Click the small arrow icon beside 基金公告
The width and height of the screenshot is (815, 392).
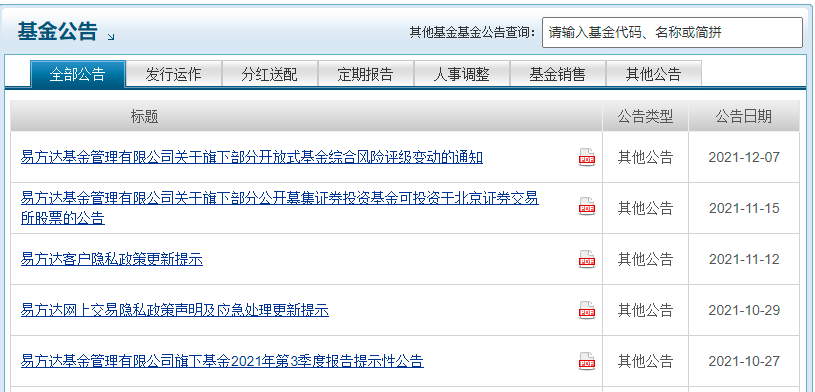click(111, 36)
